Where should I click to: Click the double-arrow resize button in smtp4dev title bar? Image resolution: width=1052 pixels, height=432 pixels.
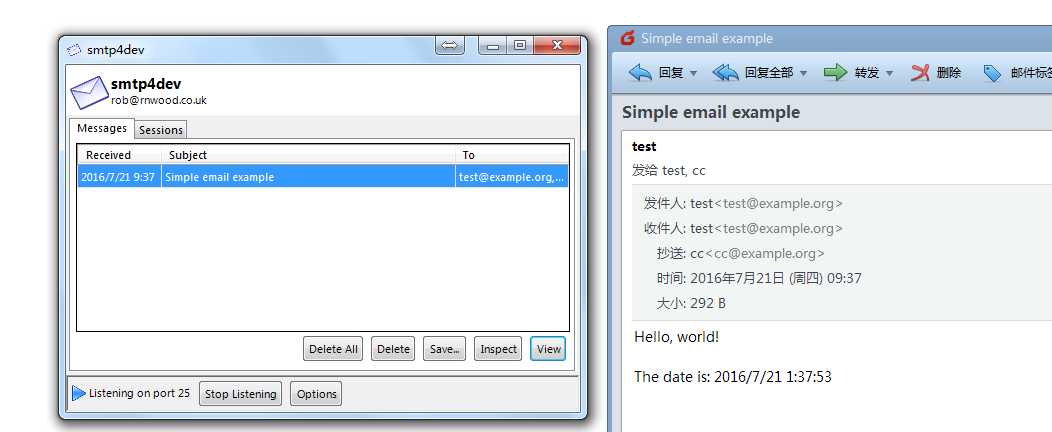pos(450,45)
